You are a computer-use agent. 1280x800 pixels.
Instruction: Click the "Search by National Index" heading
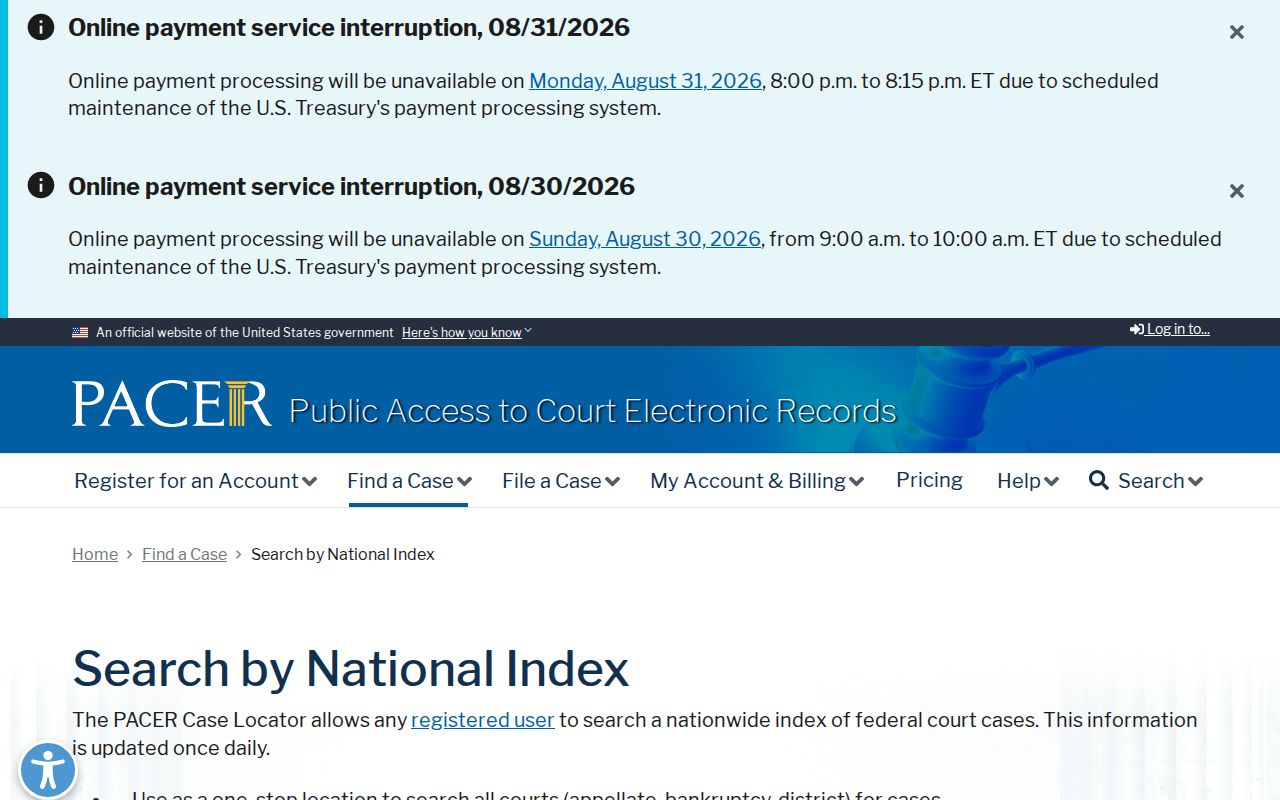[351, 668]
